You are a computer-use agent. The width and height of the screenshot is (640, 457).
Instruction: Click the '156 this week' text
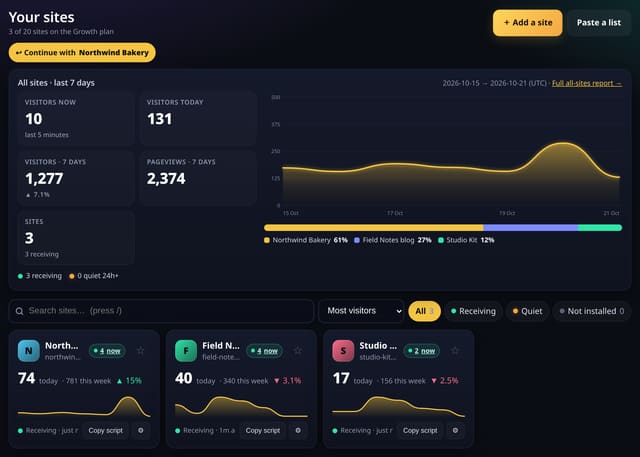tap(402, 381)
